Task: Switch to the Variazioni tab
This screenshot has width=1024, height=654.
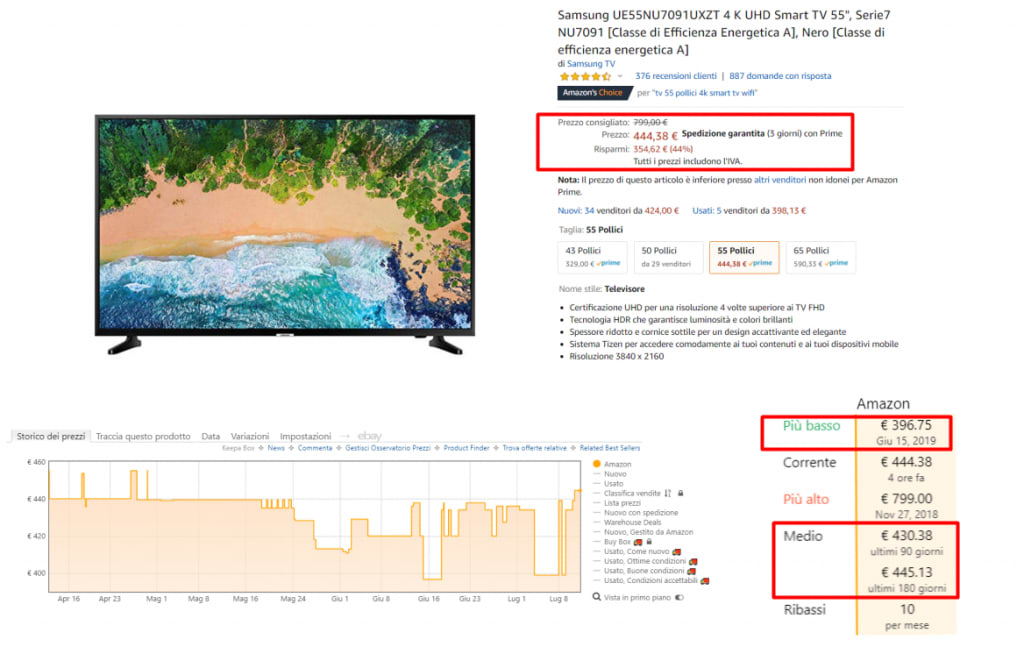Action: pos(249,436)
